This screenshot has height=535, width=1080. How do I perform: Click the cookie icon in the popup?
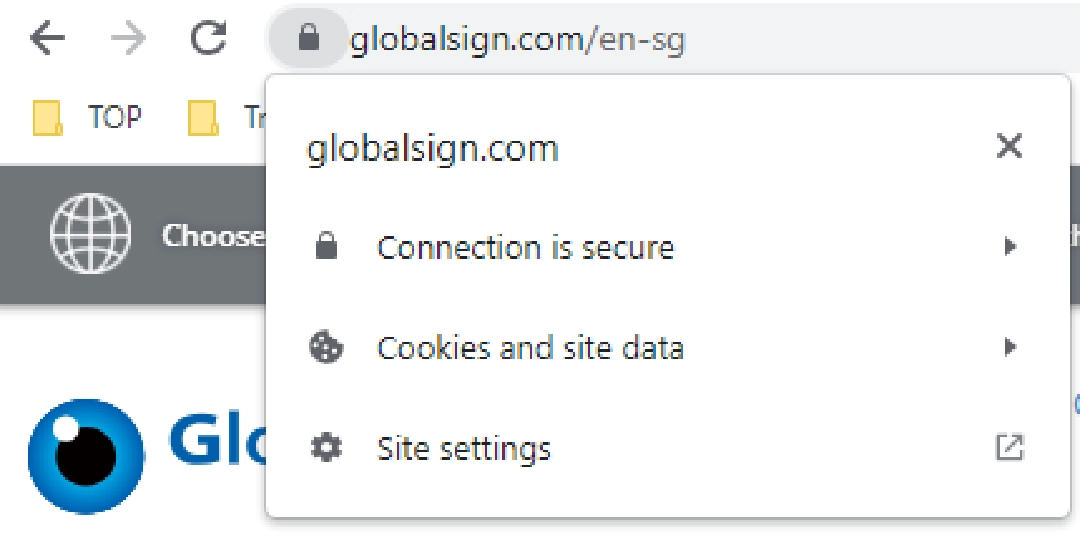tap(326, 348)
